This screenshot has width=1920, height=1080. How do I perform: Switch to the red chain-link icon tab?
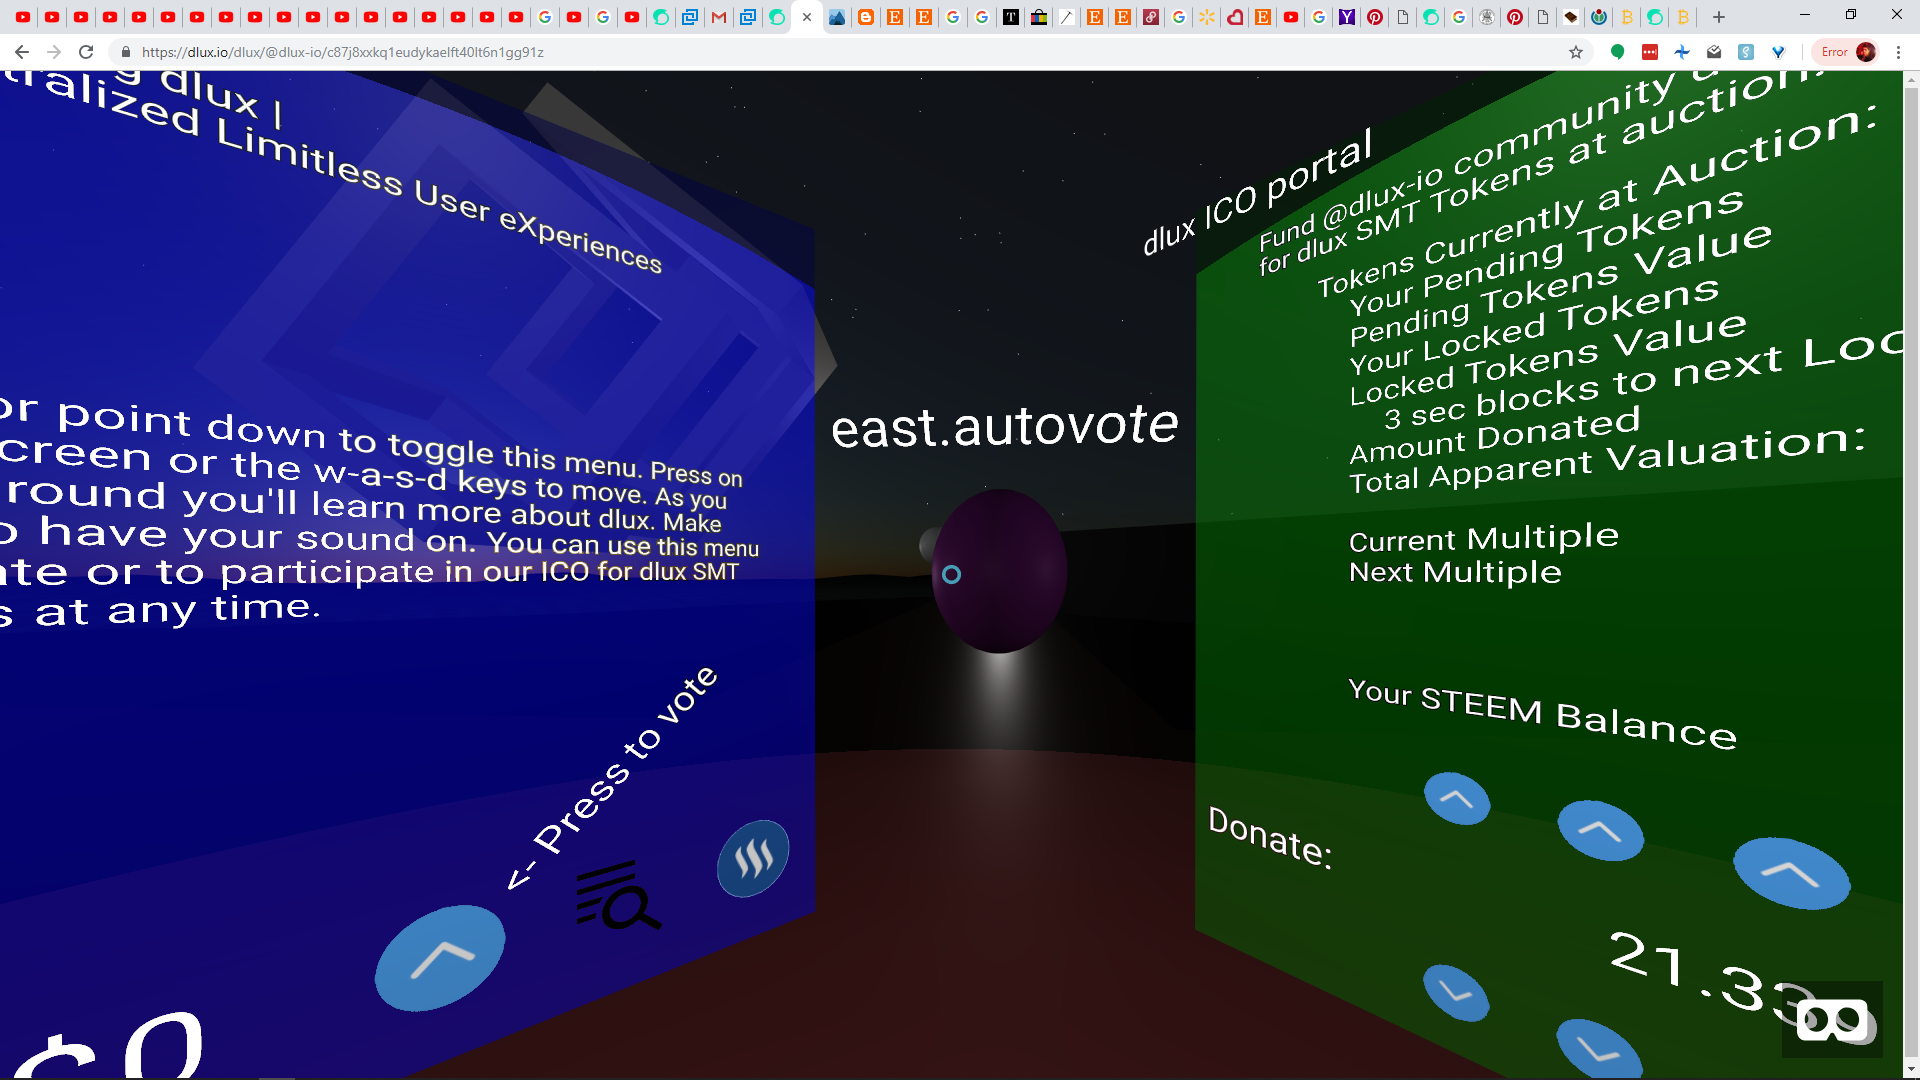click(x=1151, y=17)
